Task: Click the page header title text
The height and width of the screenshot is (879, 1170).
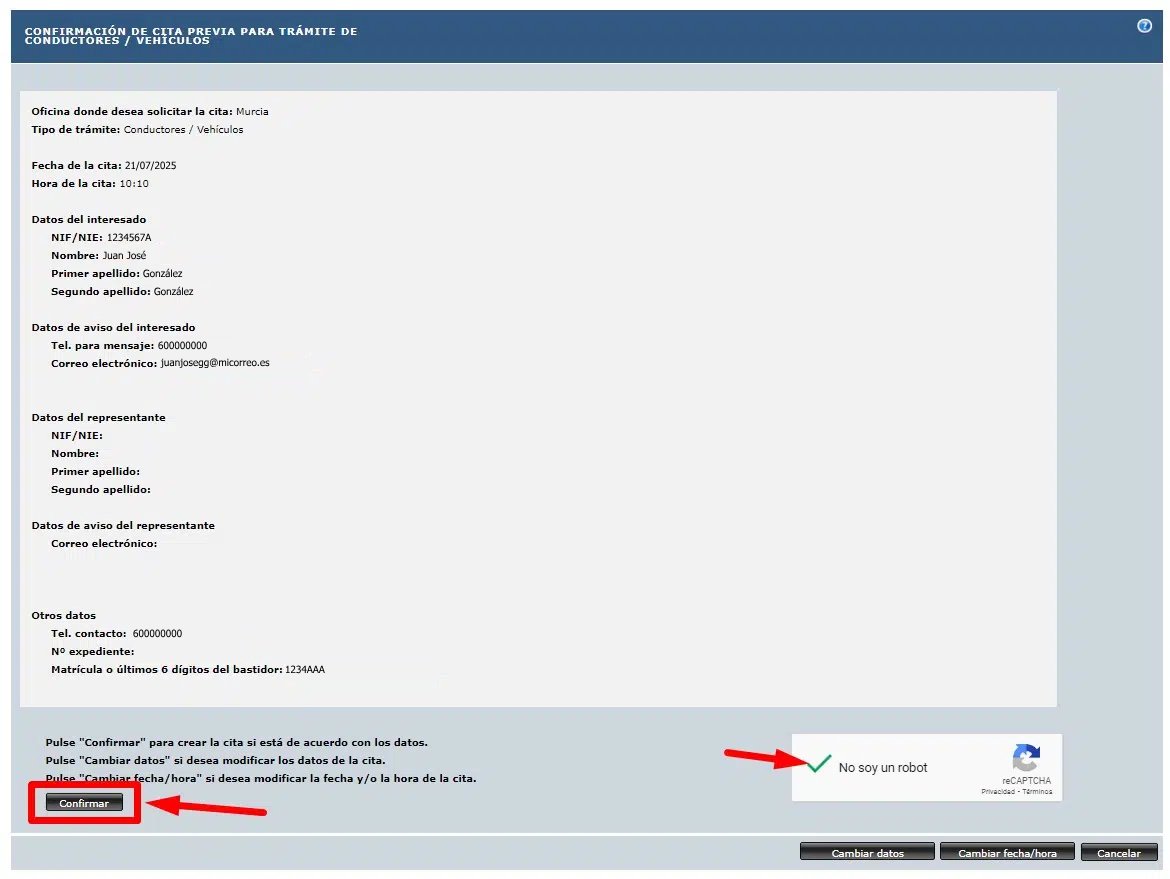Action: coord(190,36)
